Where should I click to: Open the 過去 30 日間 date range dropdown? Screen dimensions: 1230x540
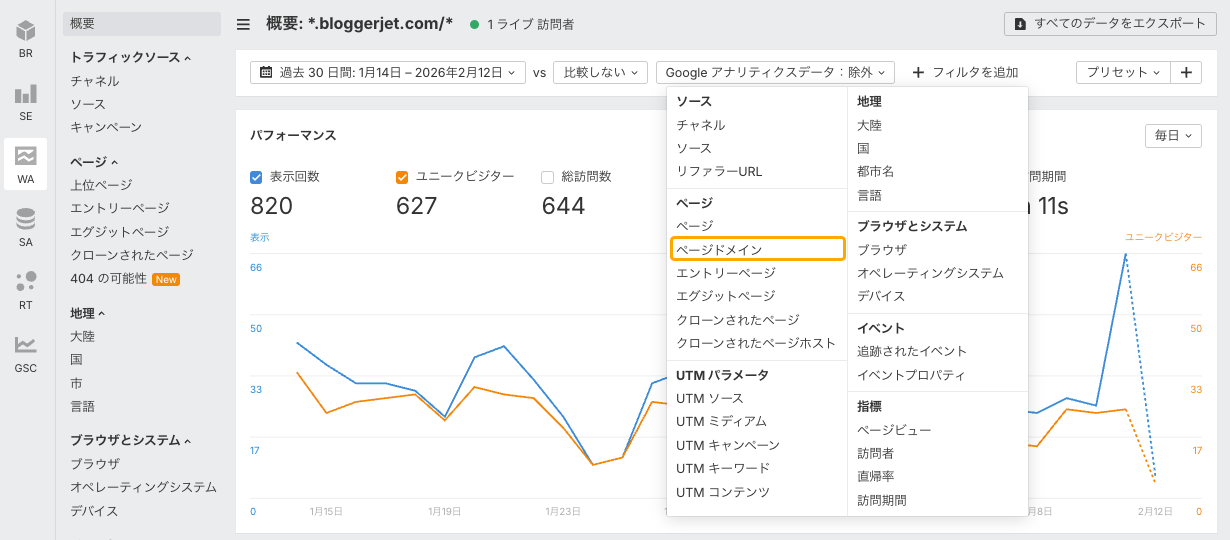click(387, 72)
